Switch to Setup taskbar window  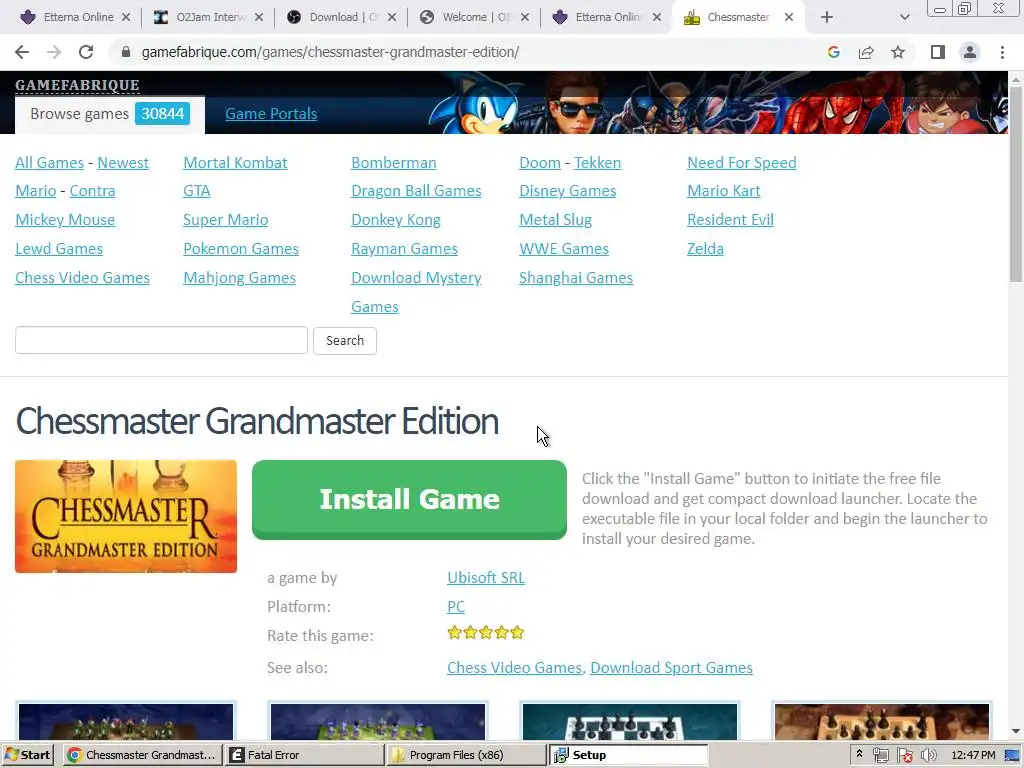coord(628,755)
